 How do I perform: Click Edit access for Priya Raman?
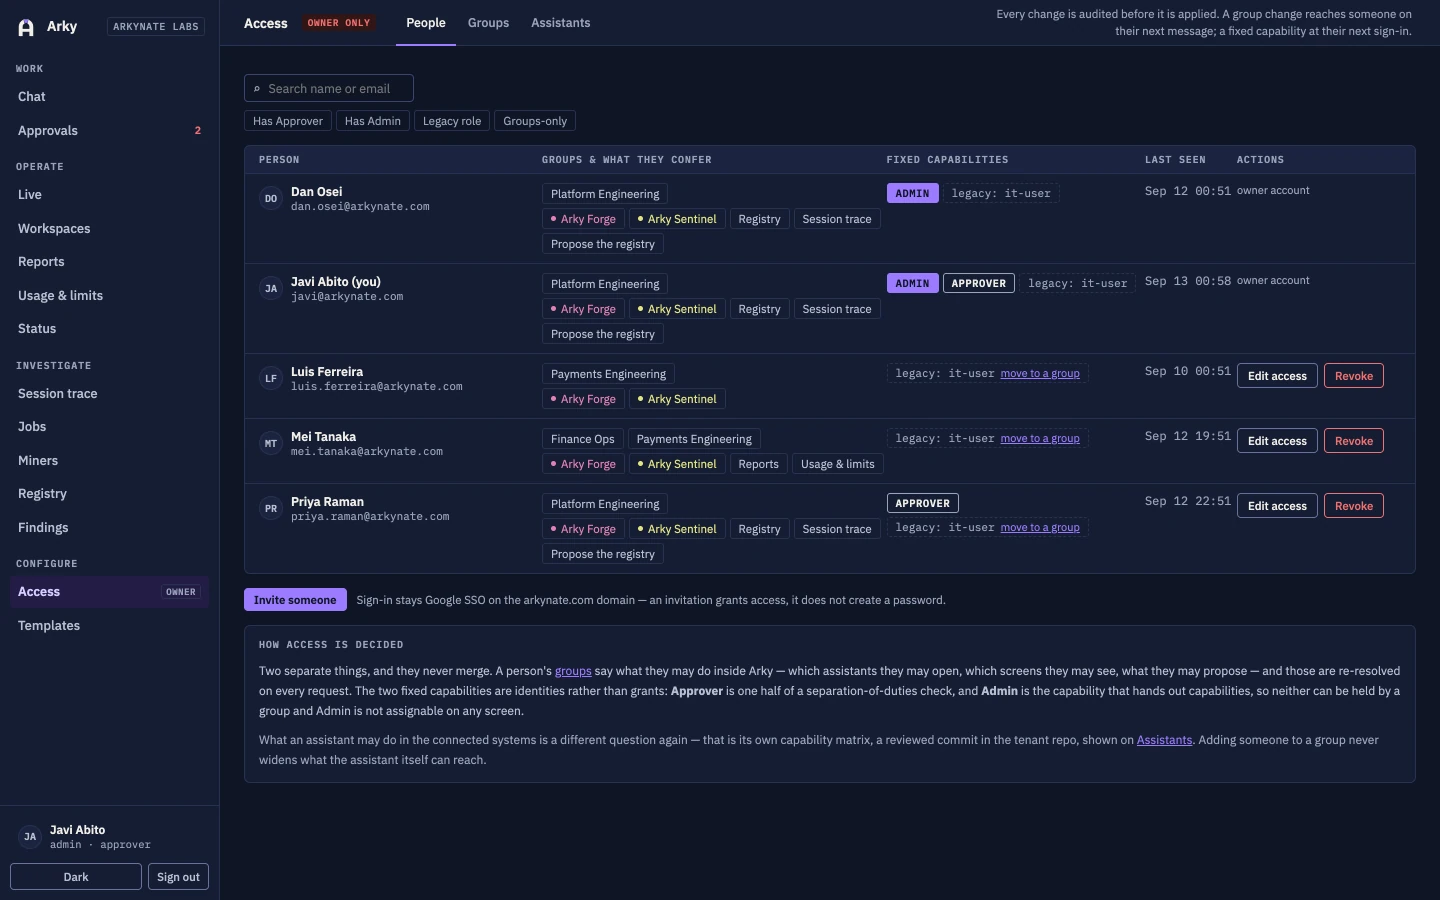coord(1277,506)
